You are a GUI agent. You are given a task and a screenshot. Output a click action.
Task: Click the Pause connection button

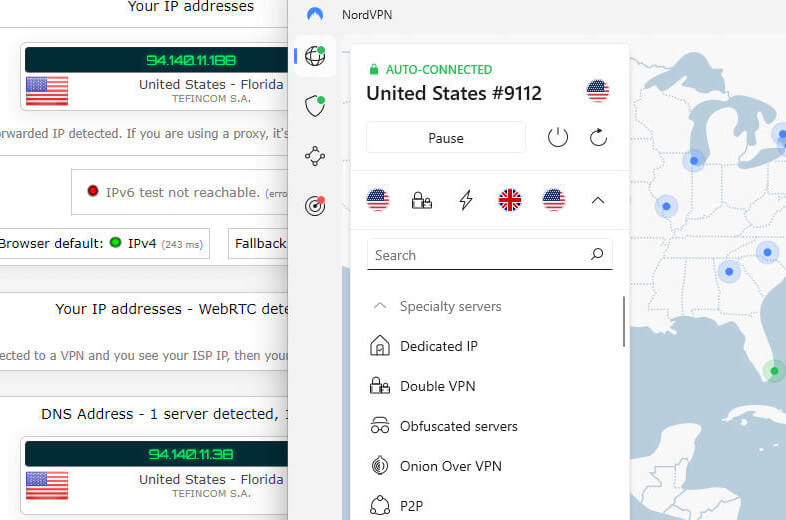pyautogui.click(x=446, y=138)
